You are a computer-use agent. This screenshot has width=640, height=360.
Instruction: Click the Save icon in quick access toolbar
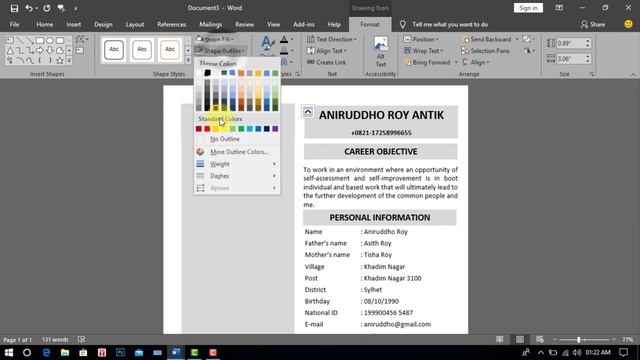pos(14,8)
